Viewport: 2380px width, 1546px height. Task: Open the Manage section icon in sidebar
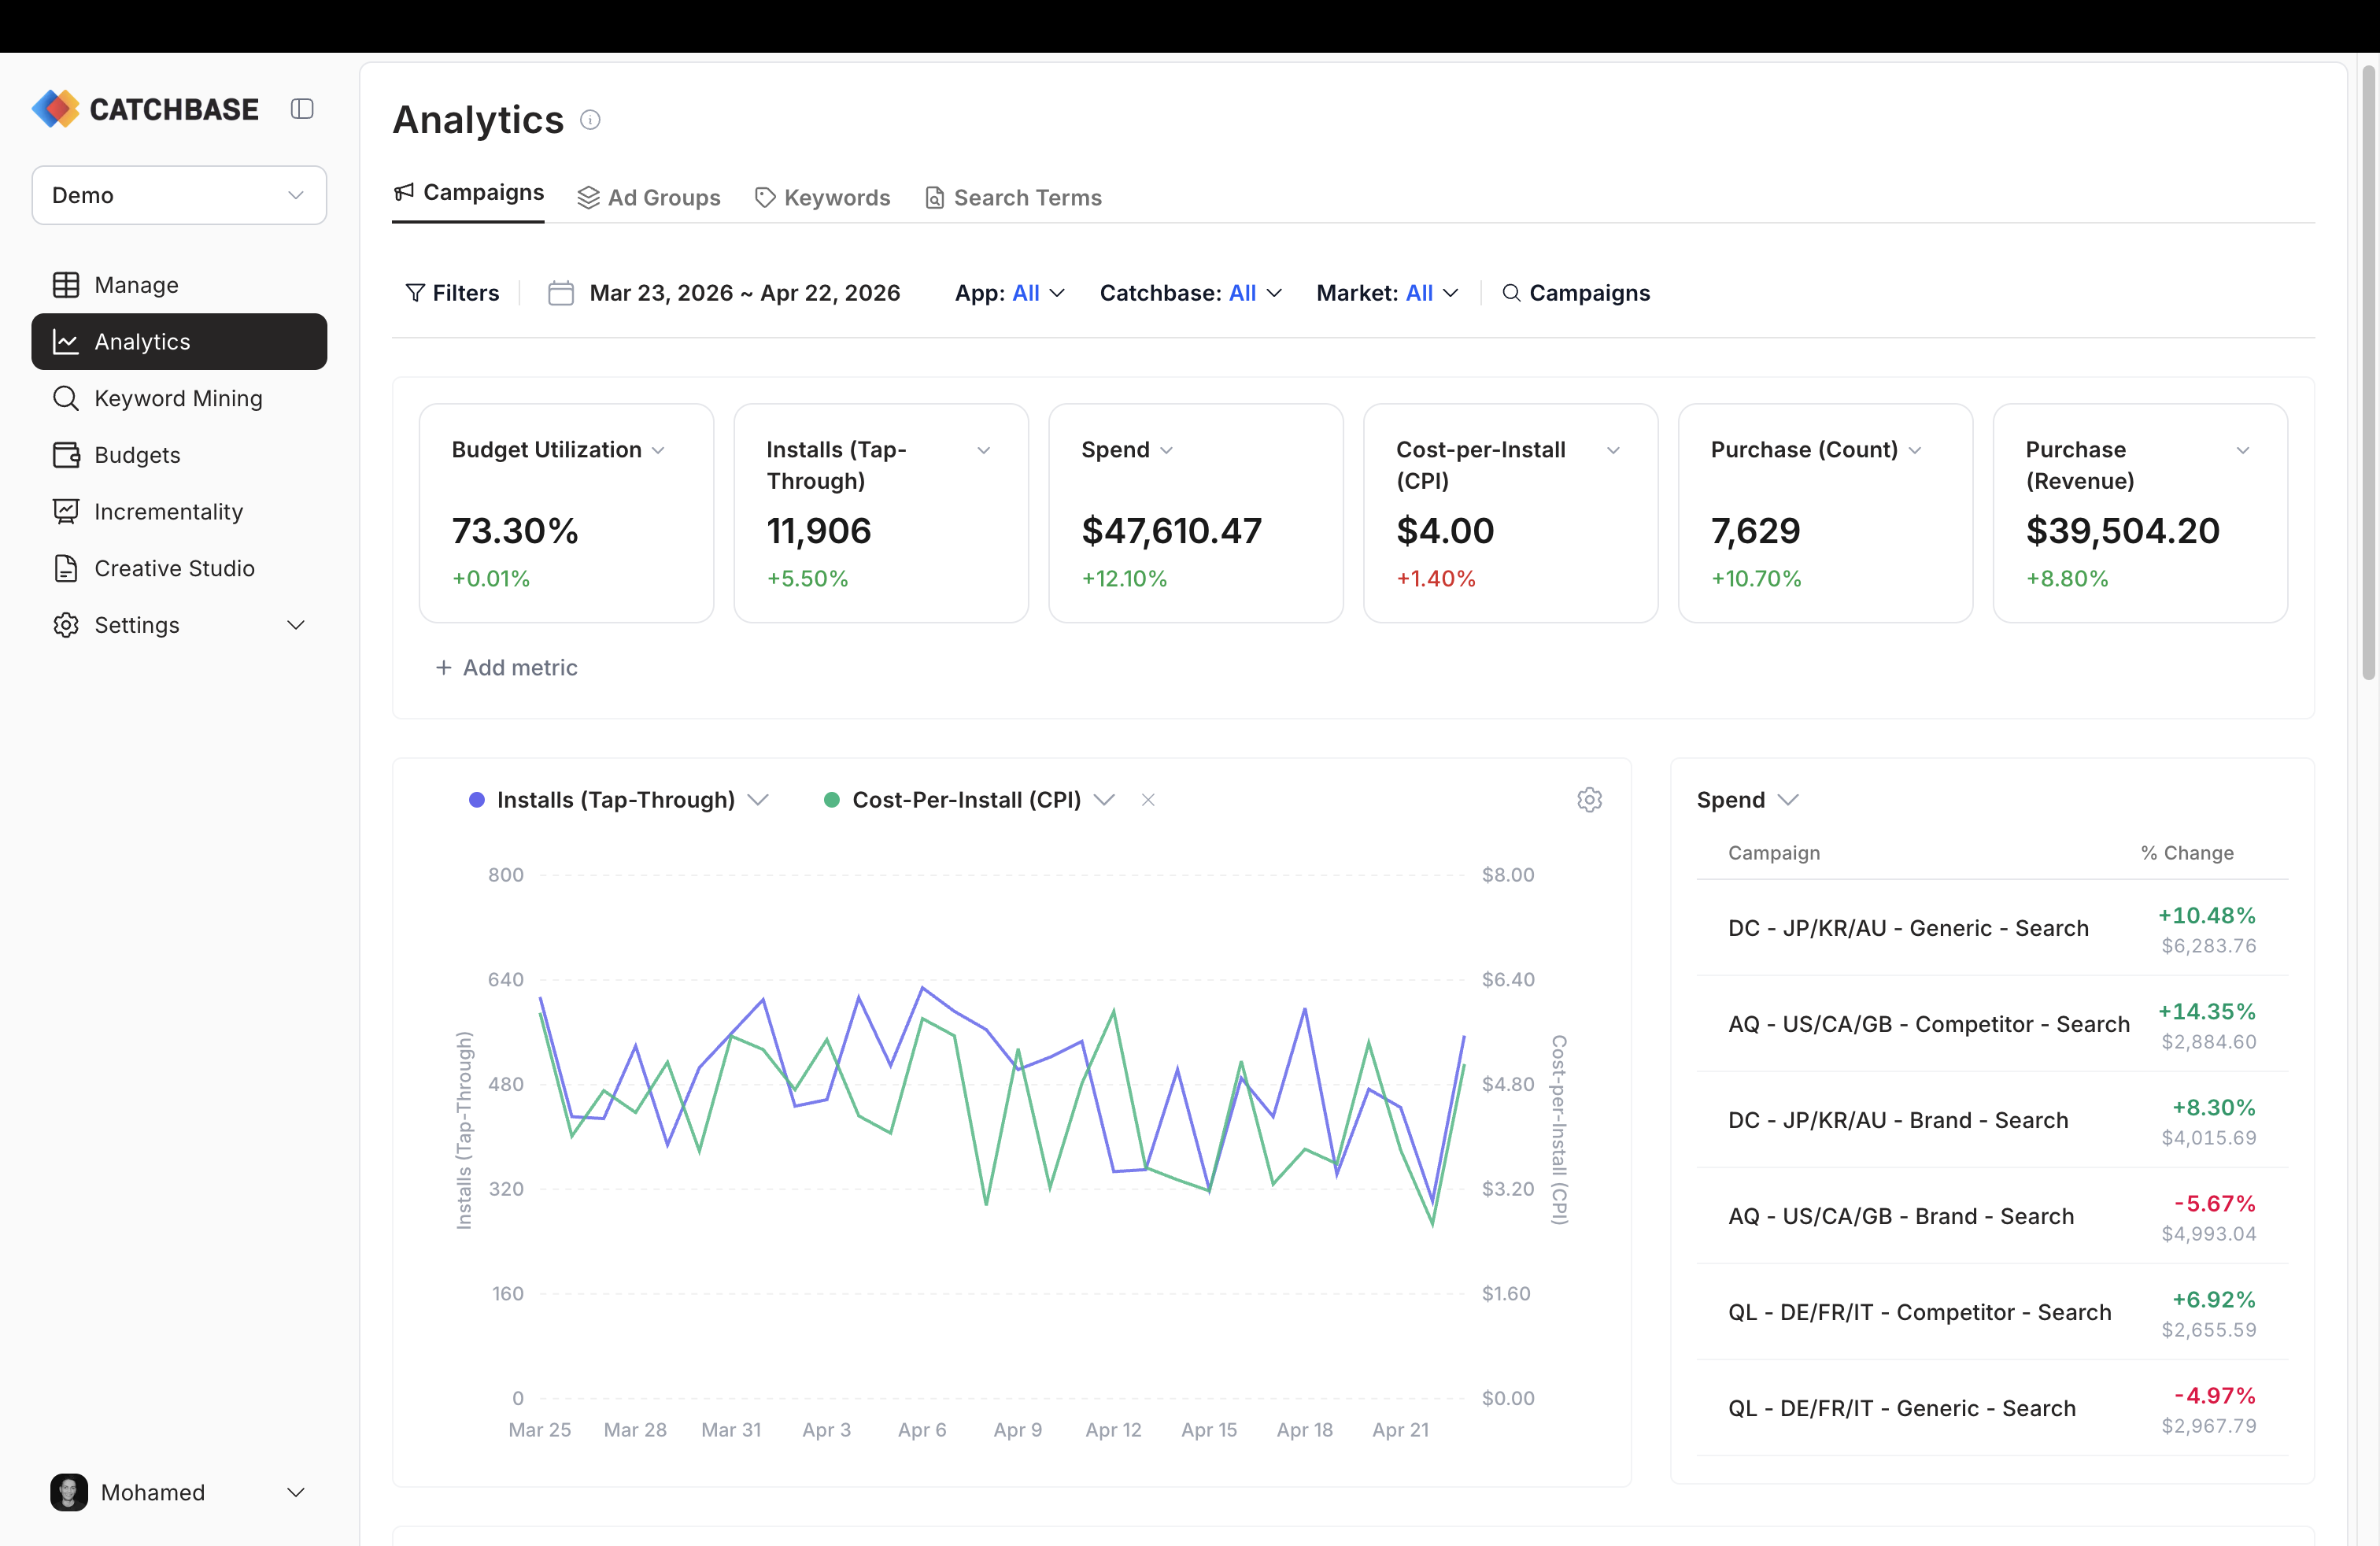point(66,284)
